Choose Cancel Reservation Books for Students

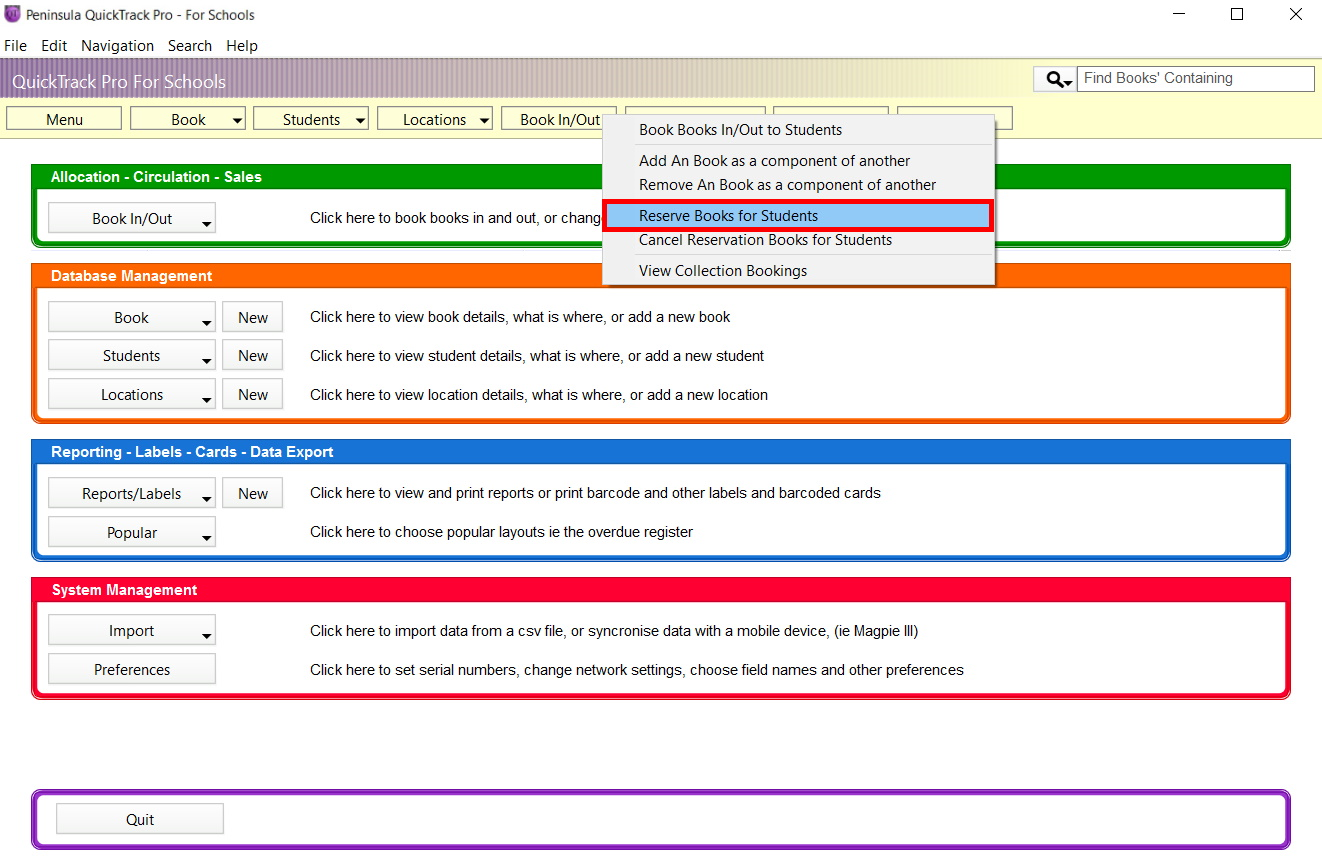pos(798,240)
